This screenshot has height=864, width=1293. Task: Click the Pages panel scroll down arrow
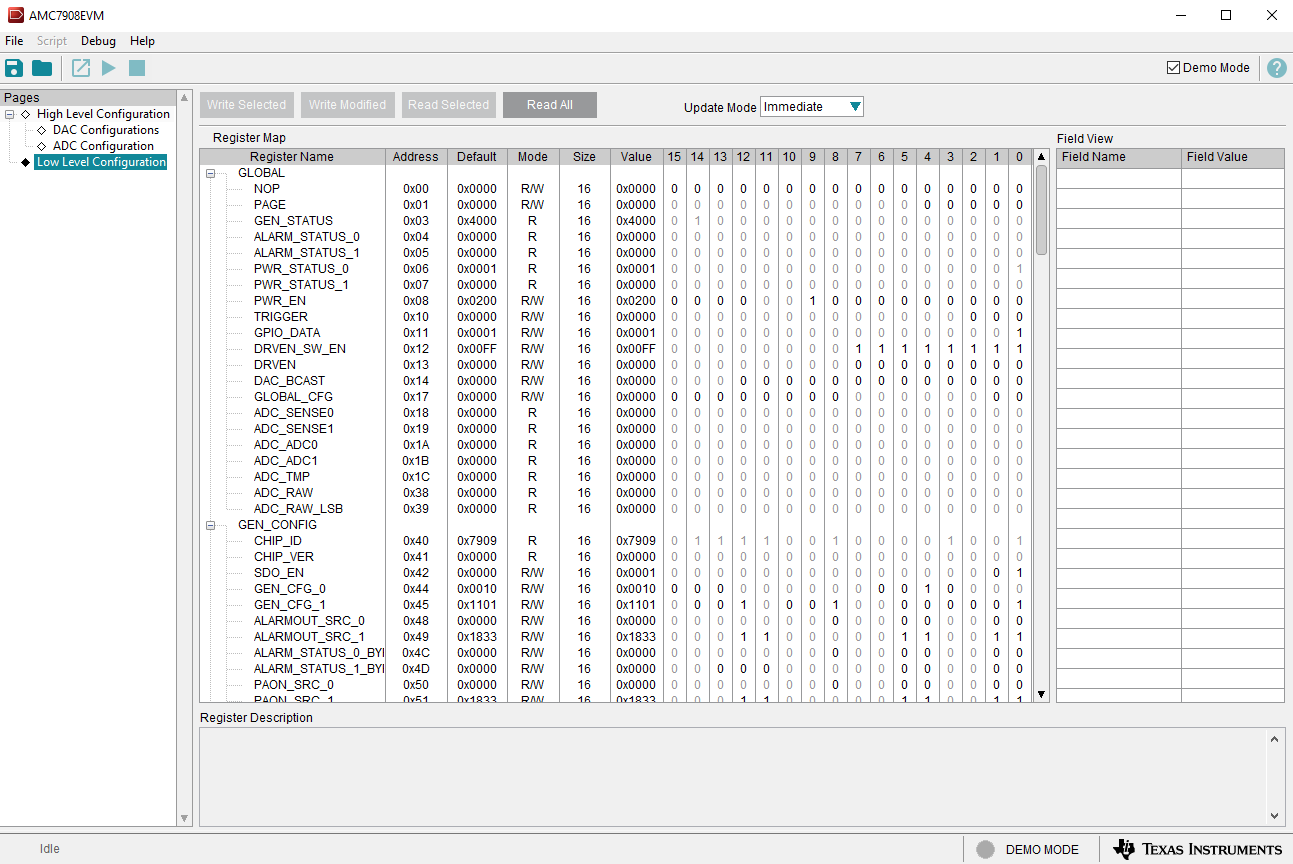pyautogui.click(x=184, y=818)
